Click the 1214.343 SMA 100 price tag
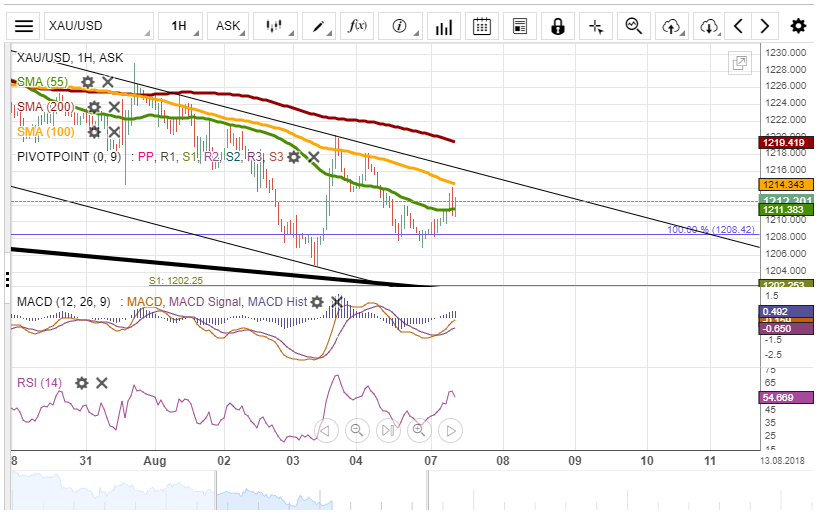Image resolution: width=823 pixels, height=515 pixels. pyautogui.click(x=786, y=185)
